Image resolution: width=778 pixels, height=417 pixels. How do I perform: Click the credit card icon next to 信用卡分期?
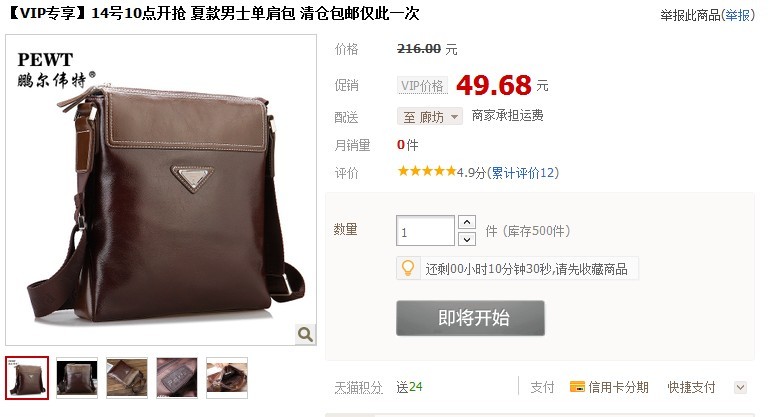point(577,387)
